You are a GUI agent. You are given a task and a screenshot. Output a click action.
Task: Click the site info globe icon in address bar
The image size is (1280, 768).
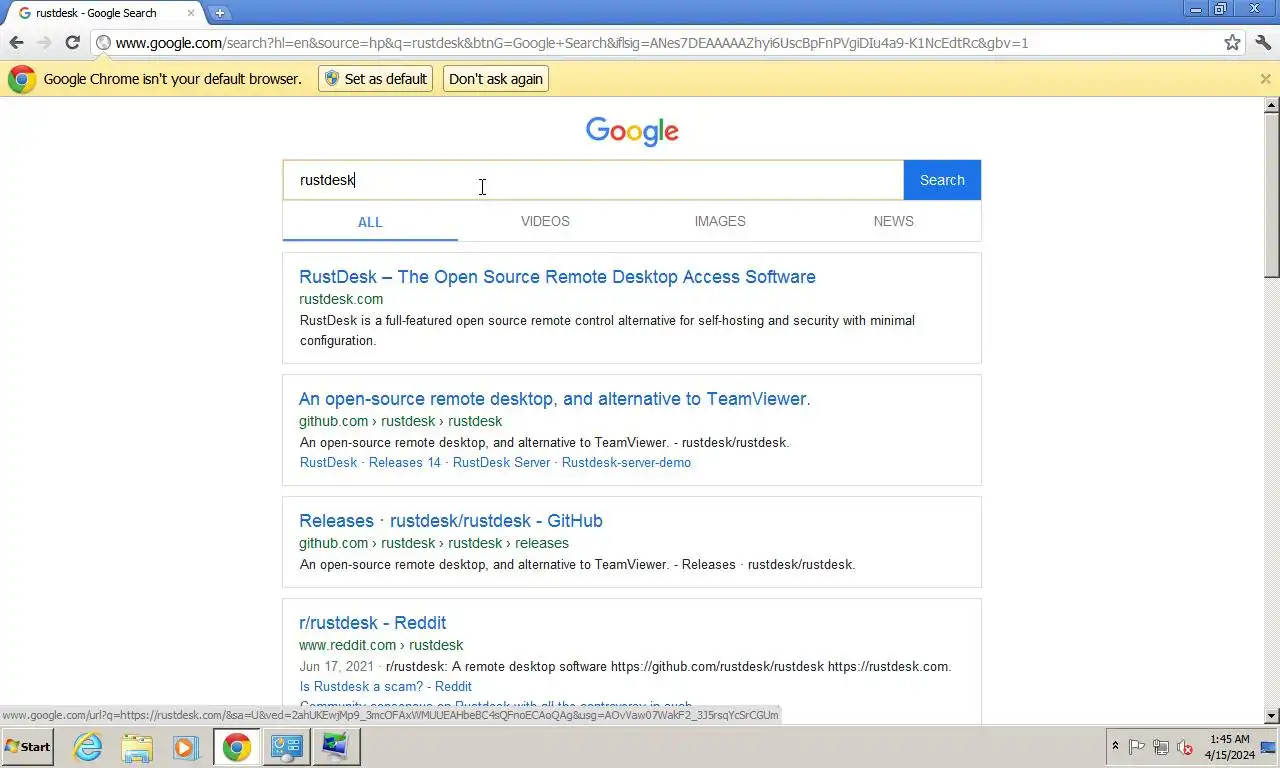coord(103,43)
